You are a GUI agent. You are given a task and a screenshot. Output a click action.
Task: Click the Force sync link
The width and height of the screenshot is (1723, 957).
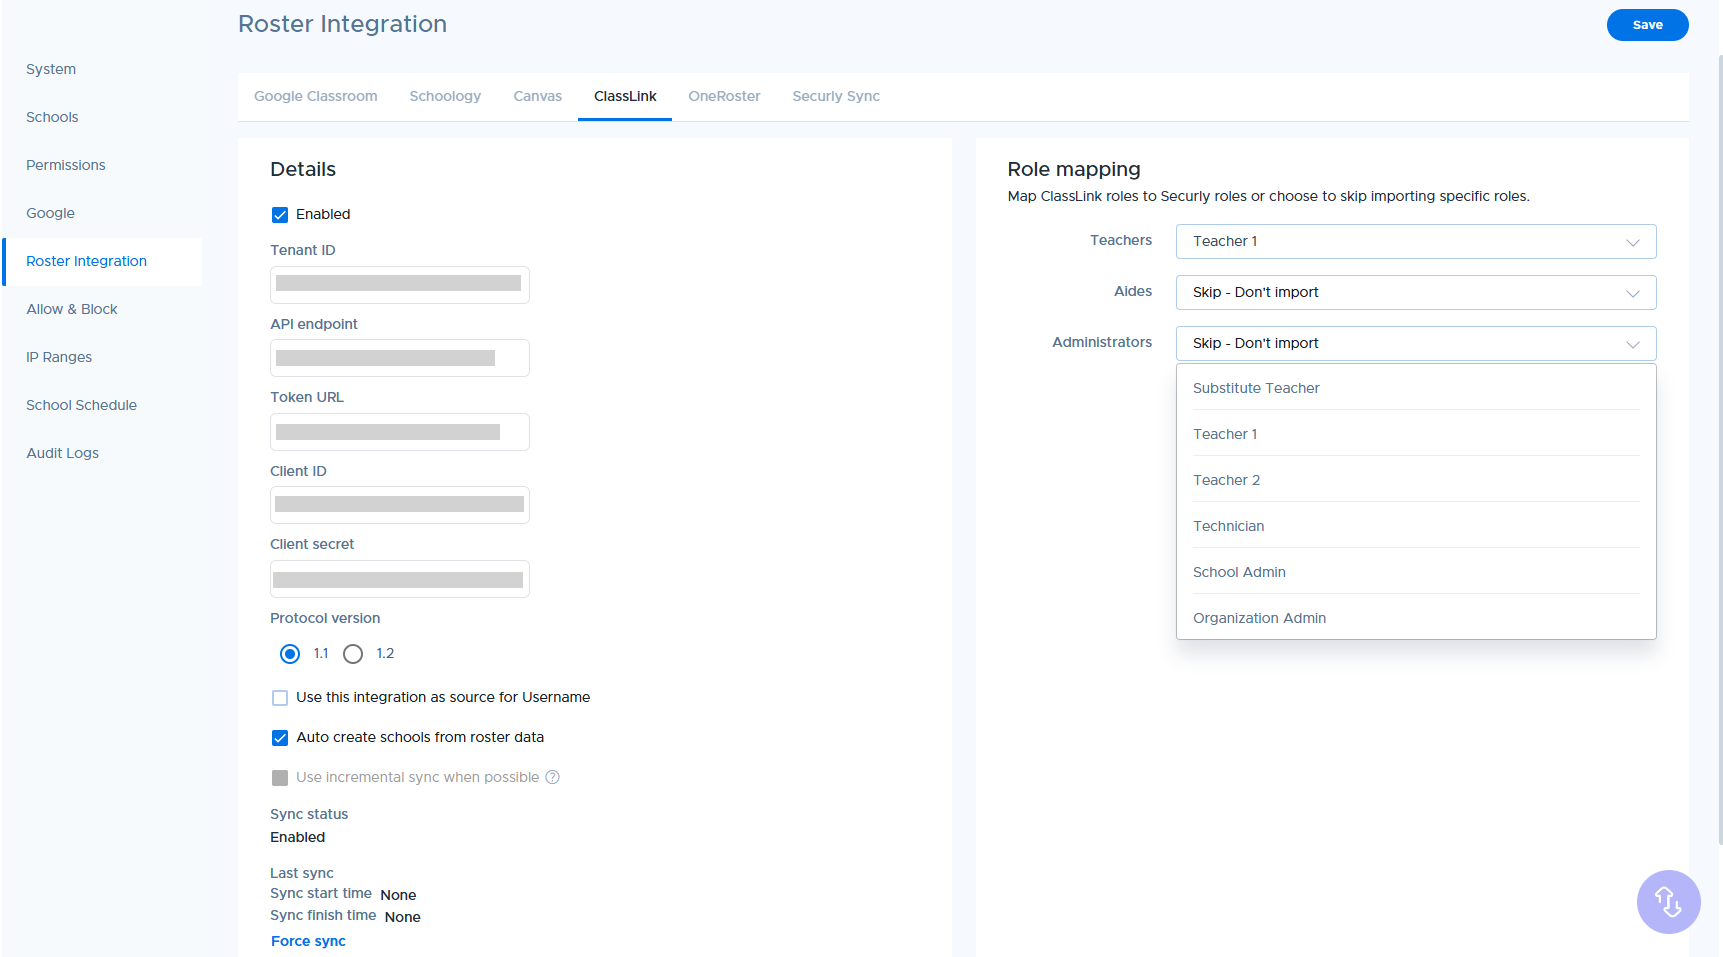tap(308, 941)
